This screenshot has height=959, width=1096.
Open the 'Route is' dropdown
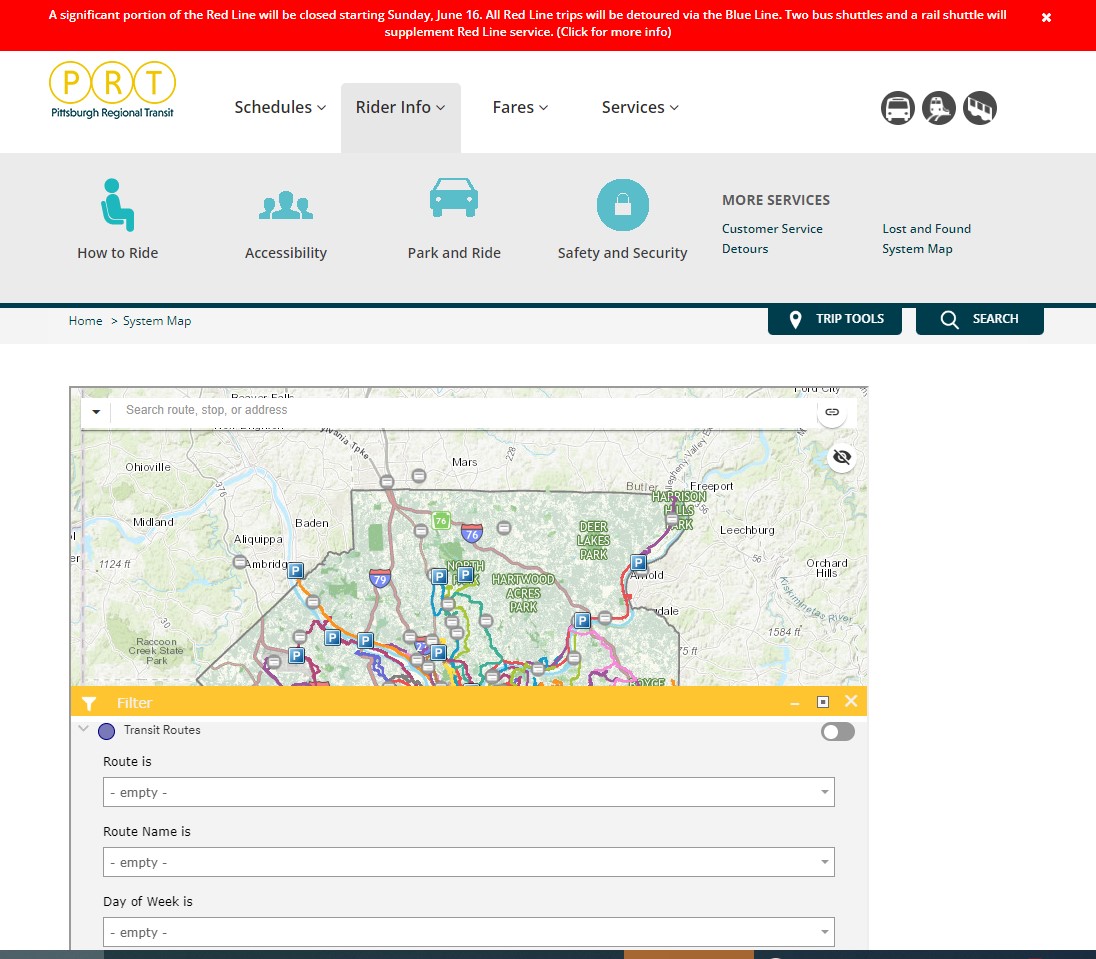[467, 791]
